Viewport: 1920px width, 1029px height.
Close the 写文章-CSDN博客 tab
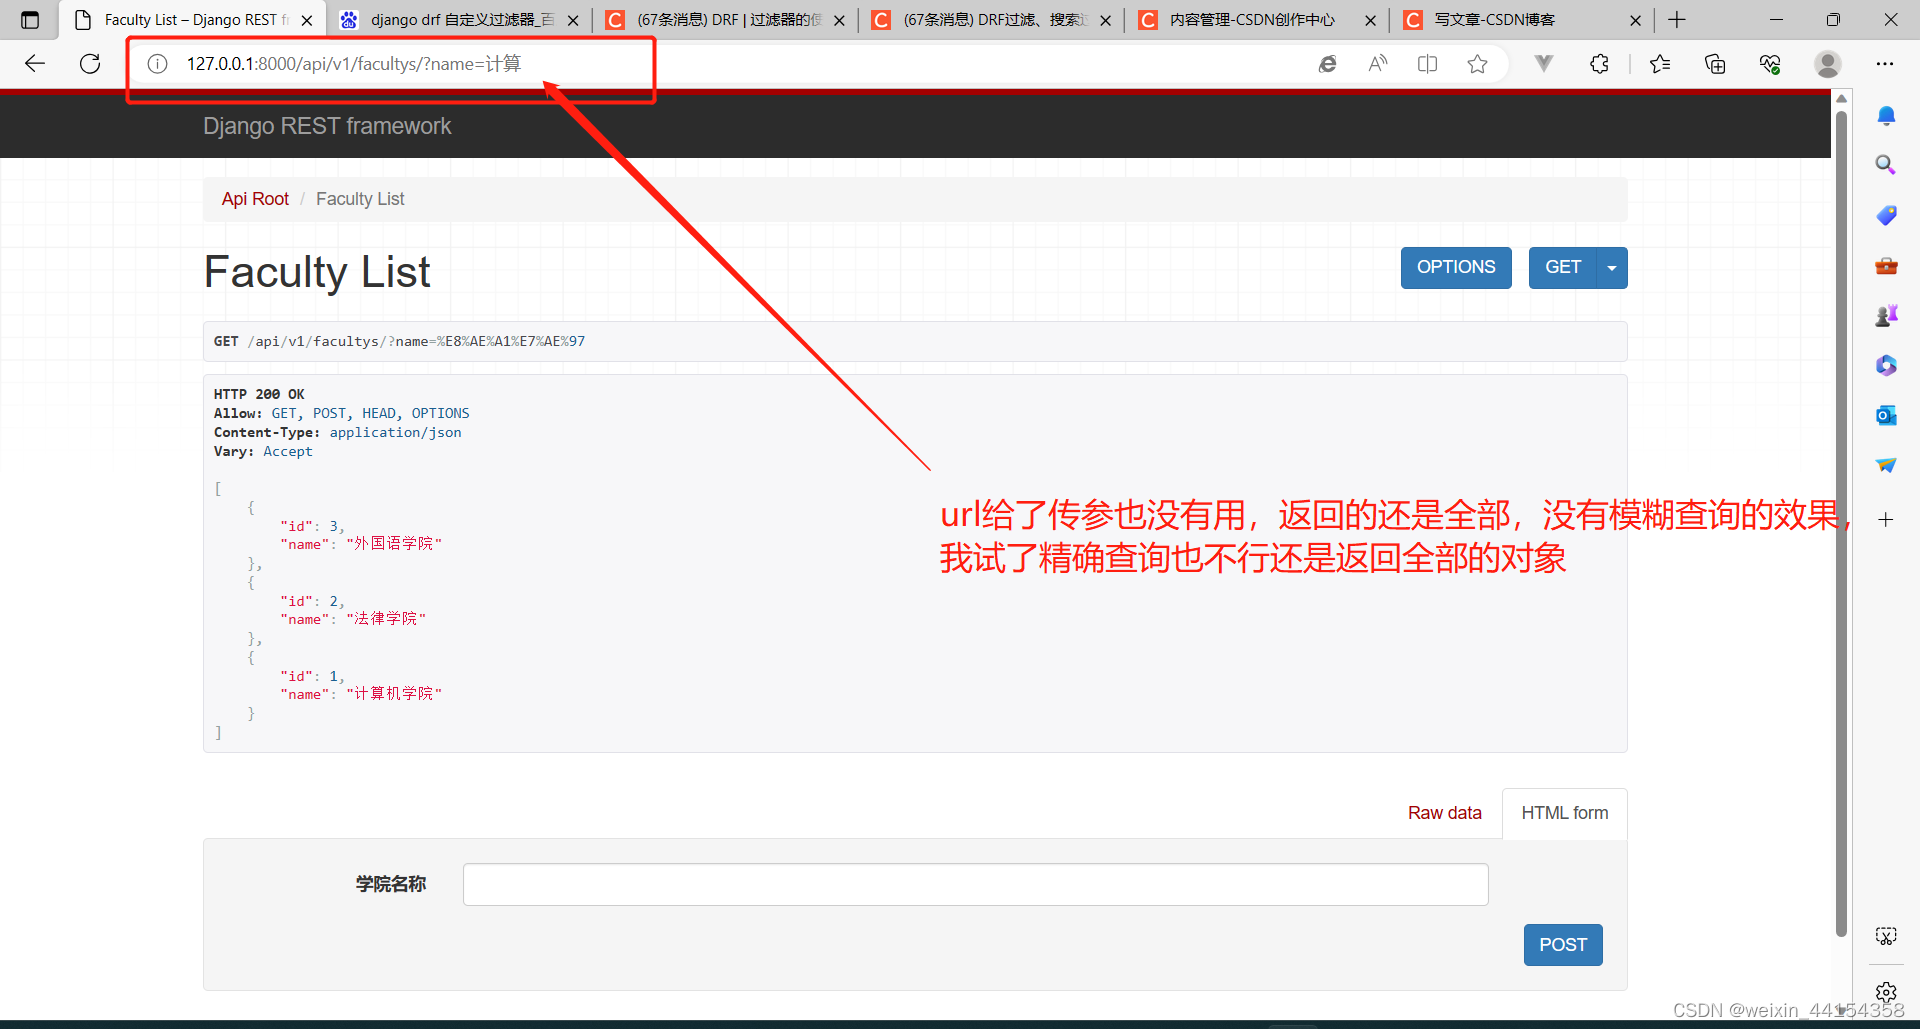coord(1635,20)
